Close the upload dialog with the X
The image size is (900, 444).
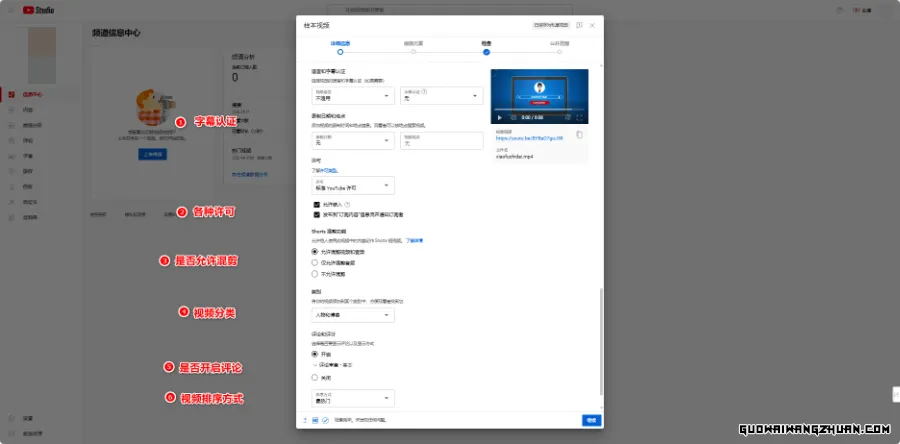(x=592, y=25)
